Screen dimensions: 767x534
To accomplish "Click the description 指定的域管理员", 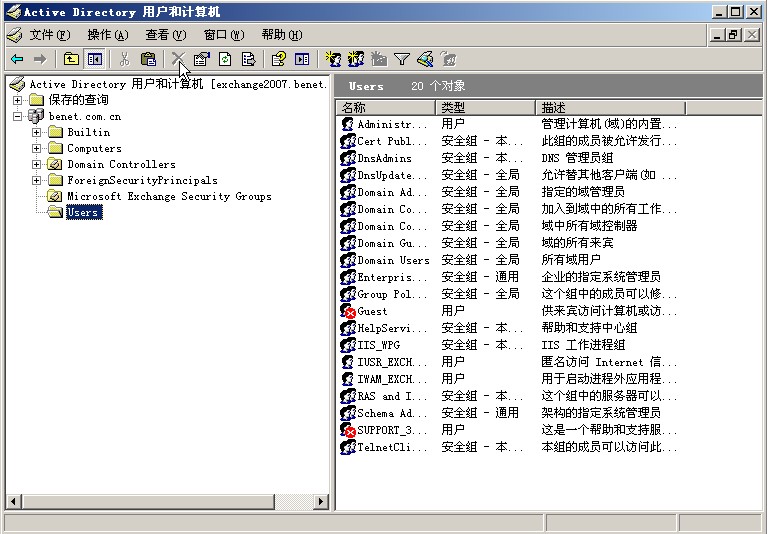I will point(583,192).
